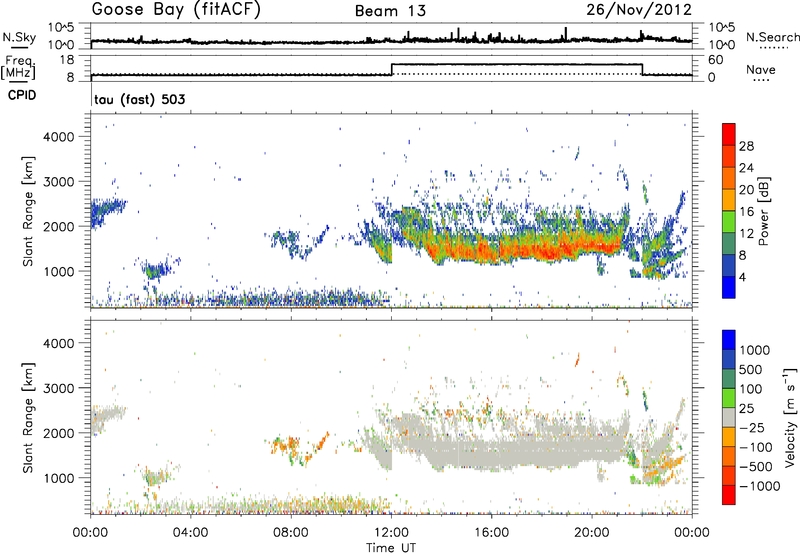800x554 pixels.
Task: Click the "08:00" time tick label
Action: tap(290, 533)
